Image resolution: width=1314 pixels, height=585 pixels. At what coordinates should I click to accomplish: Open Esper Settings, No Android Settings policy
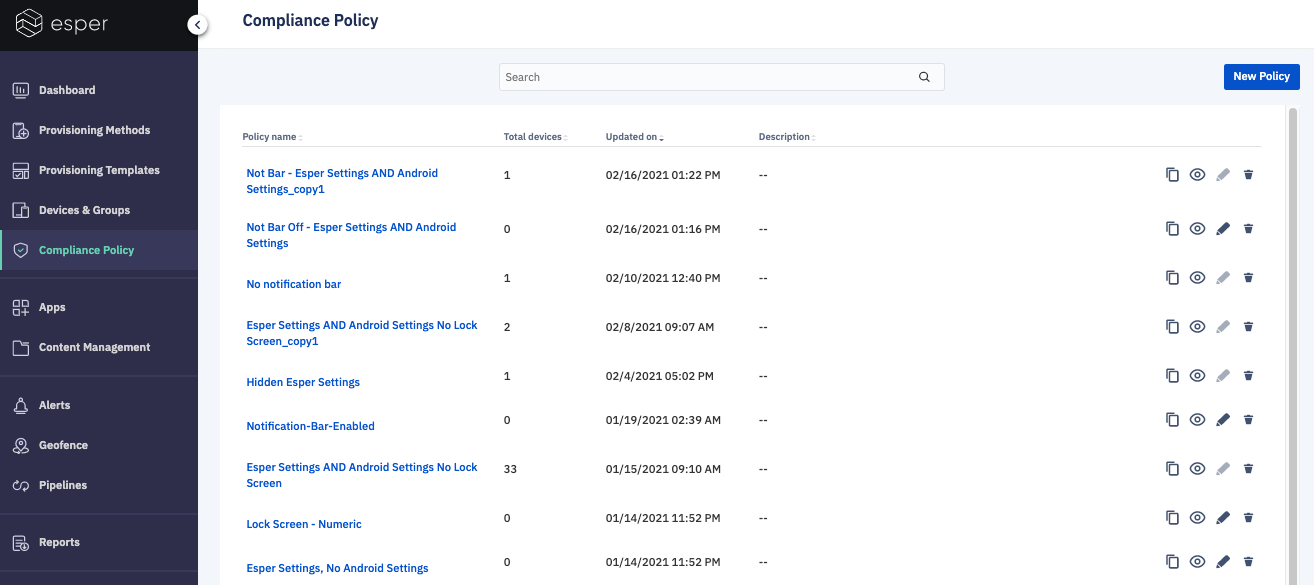[x=337, y=568]
